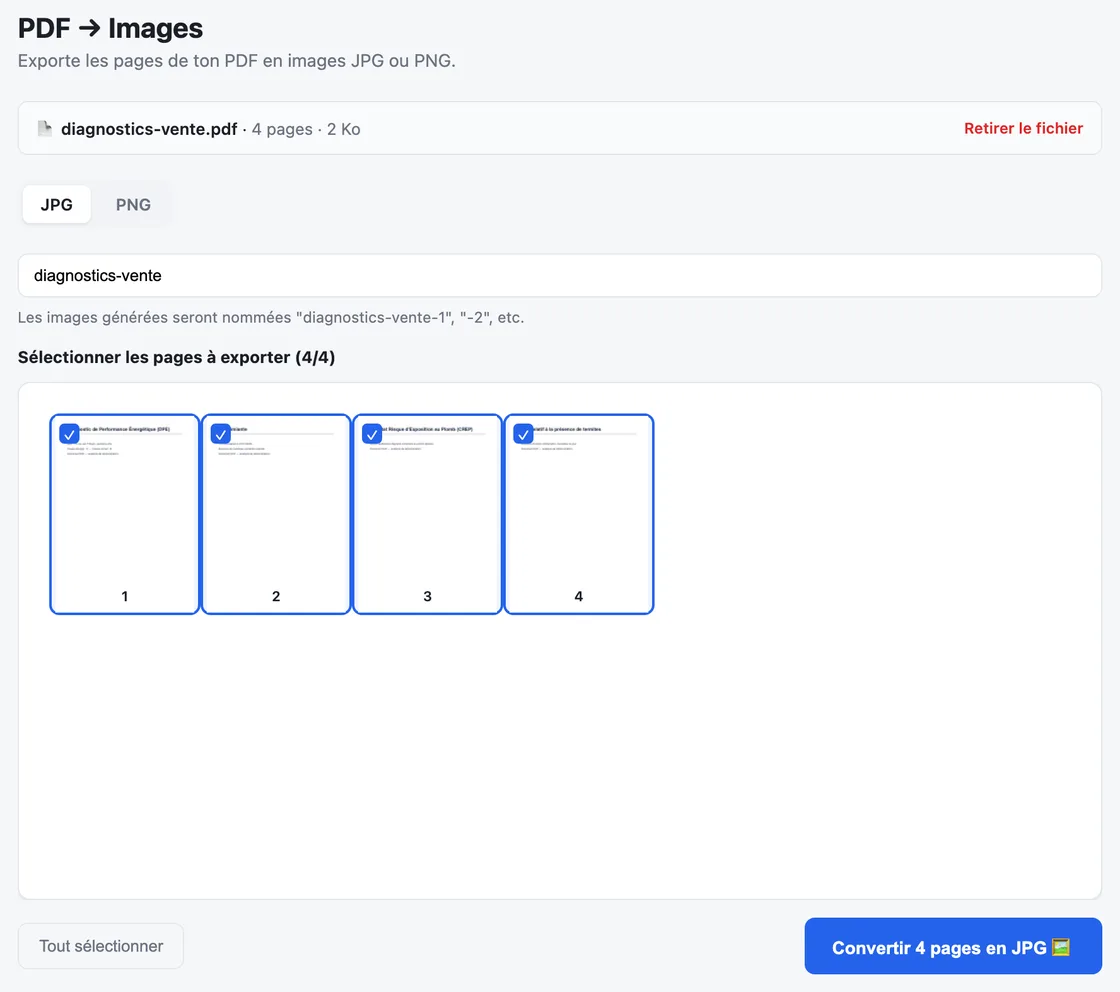The width and height of the screenshot is (1120, 992).
Task: Click the diagnostics-vente.pdf file name
Action: click(149, 129)
